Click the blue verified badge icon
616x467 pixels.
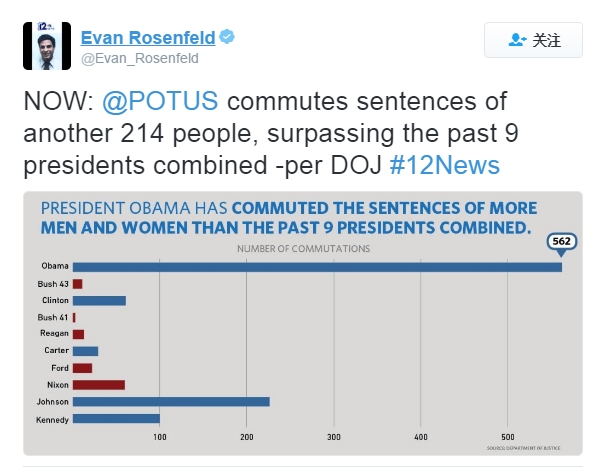coord(228,37)
